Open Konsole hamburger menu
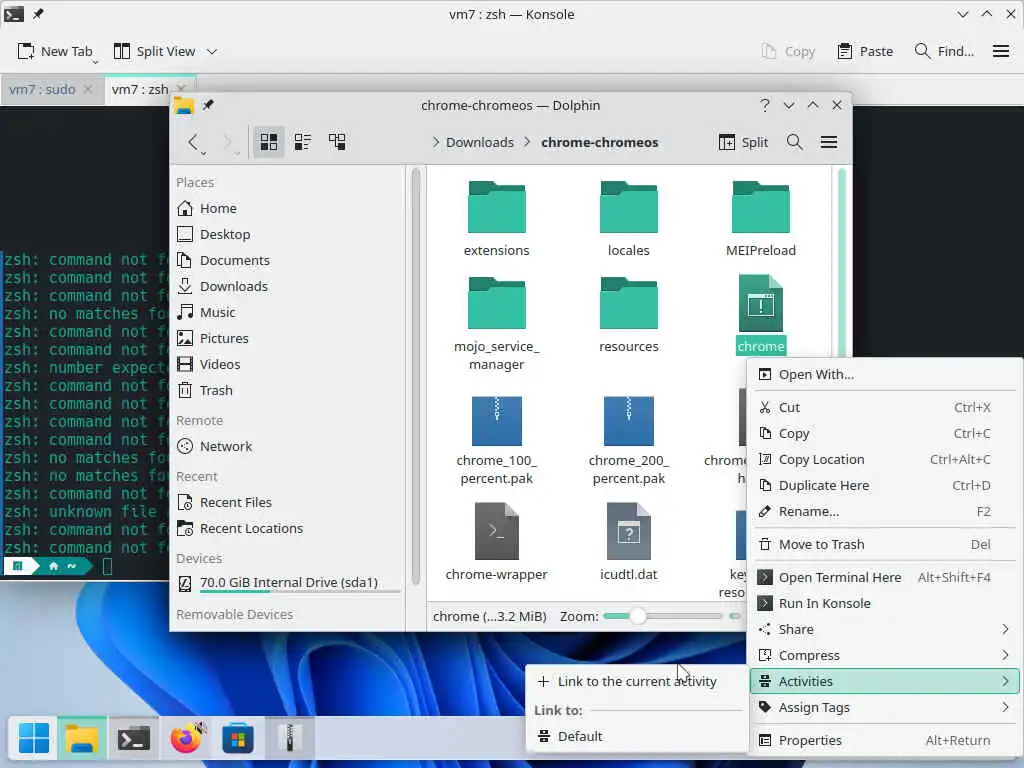Screen dimensions: 1024x768 coord(1000,51)
